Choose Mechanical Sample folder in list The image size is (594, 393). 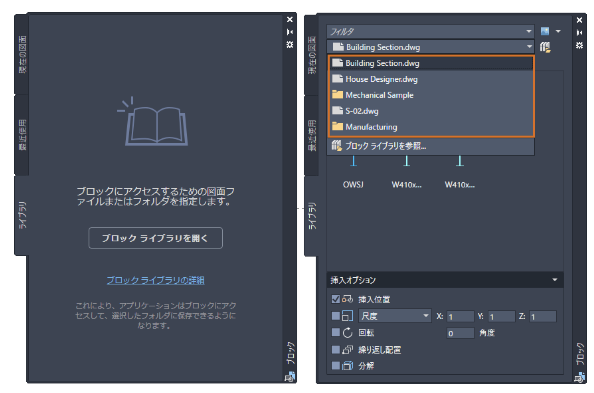(x=431, y=95)
